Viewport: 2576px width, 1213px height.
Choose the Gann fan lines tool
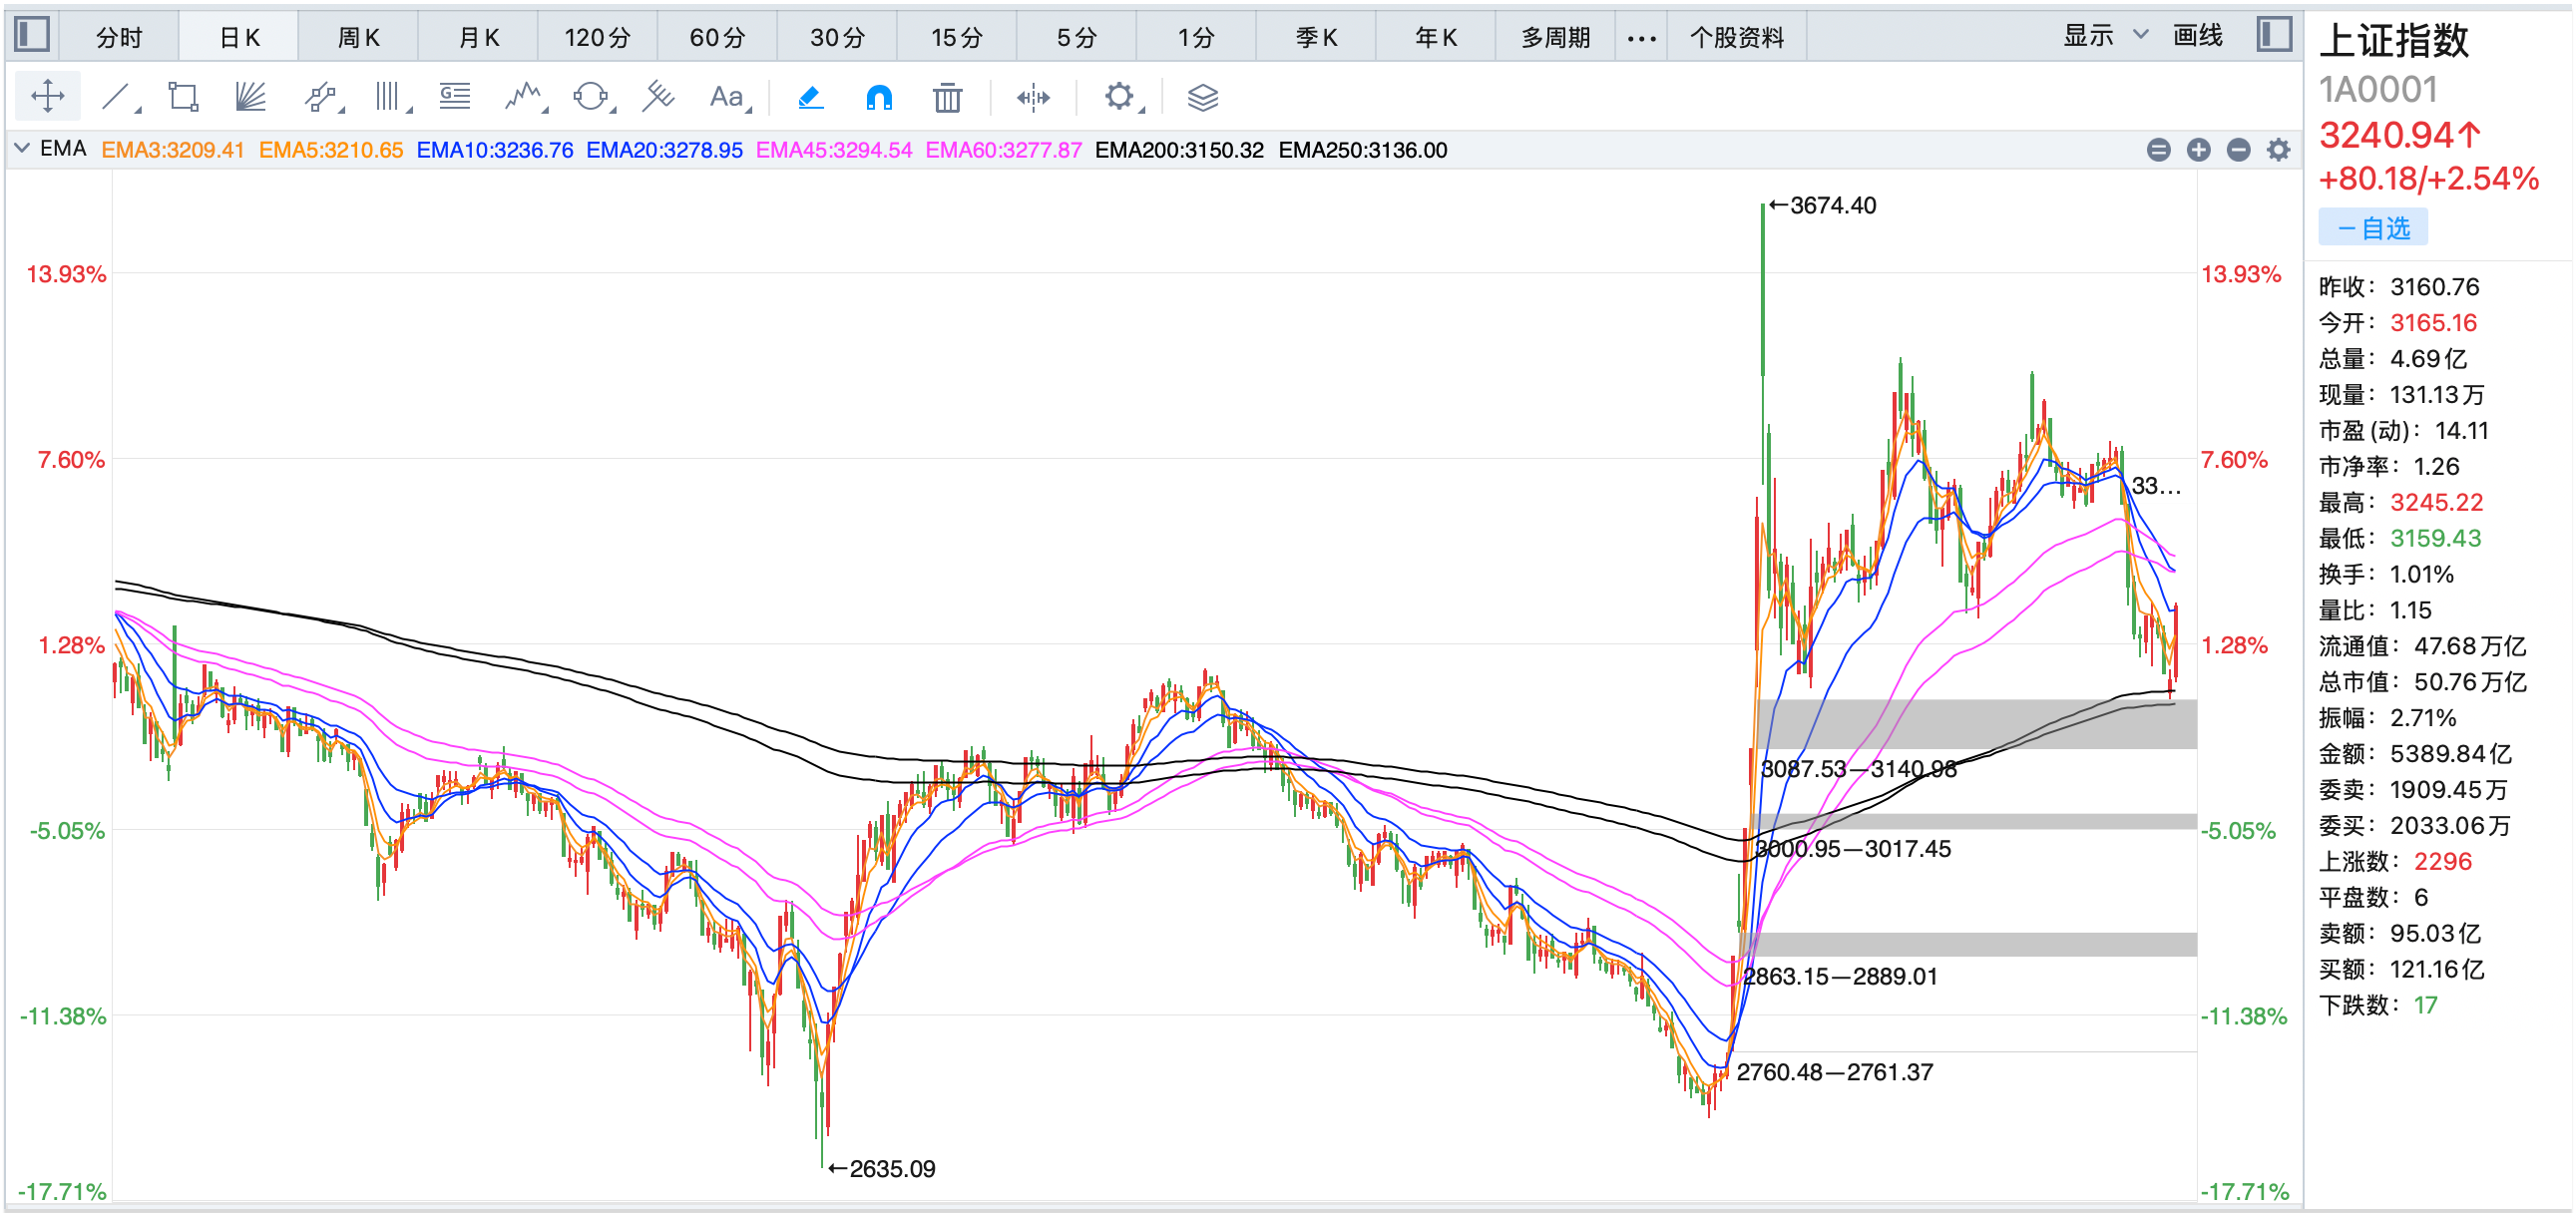point(250,97)
